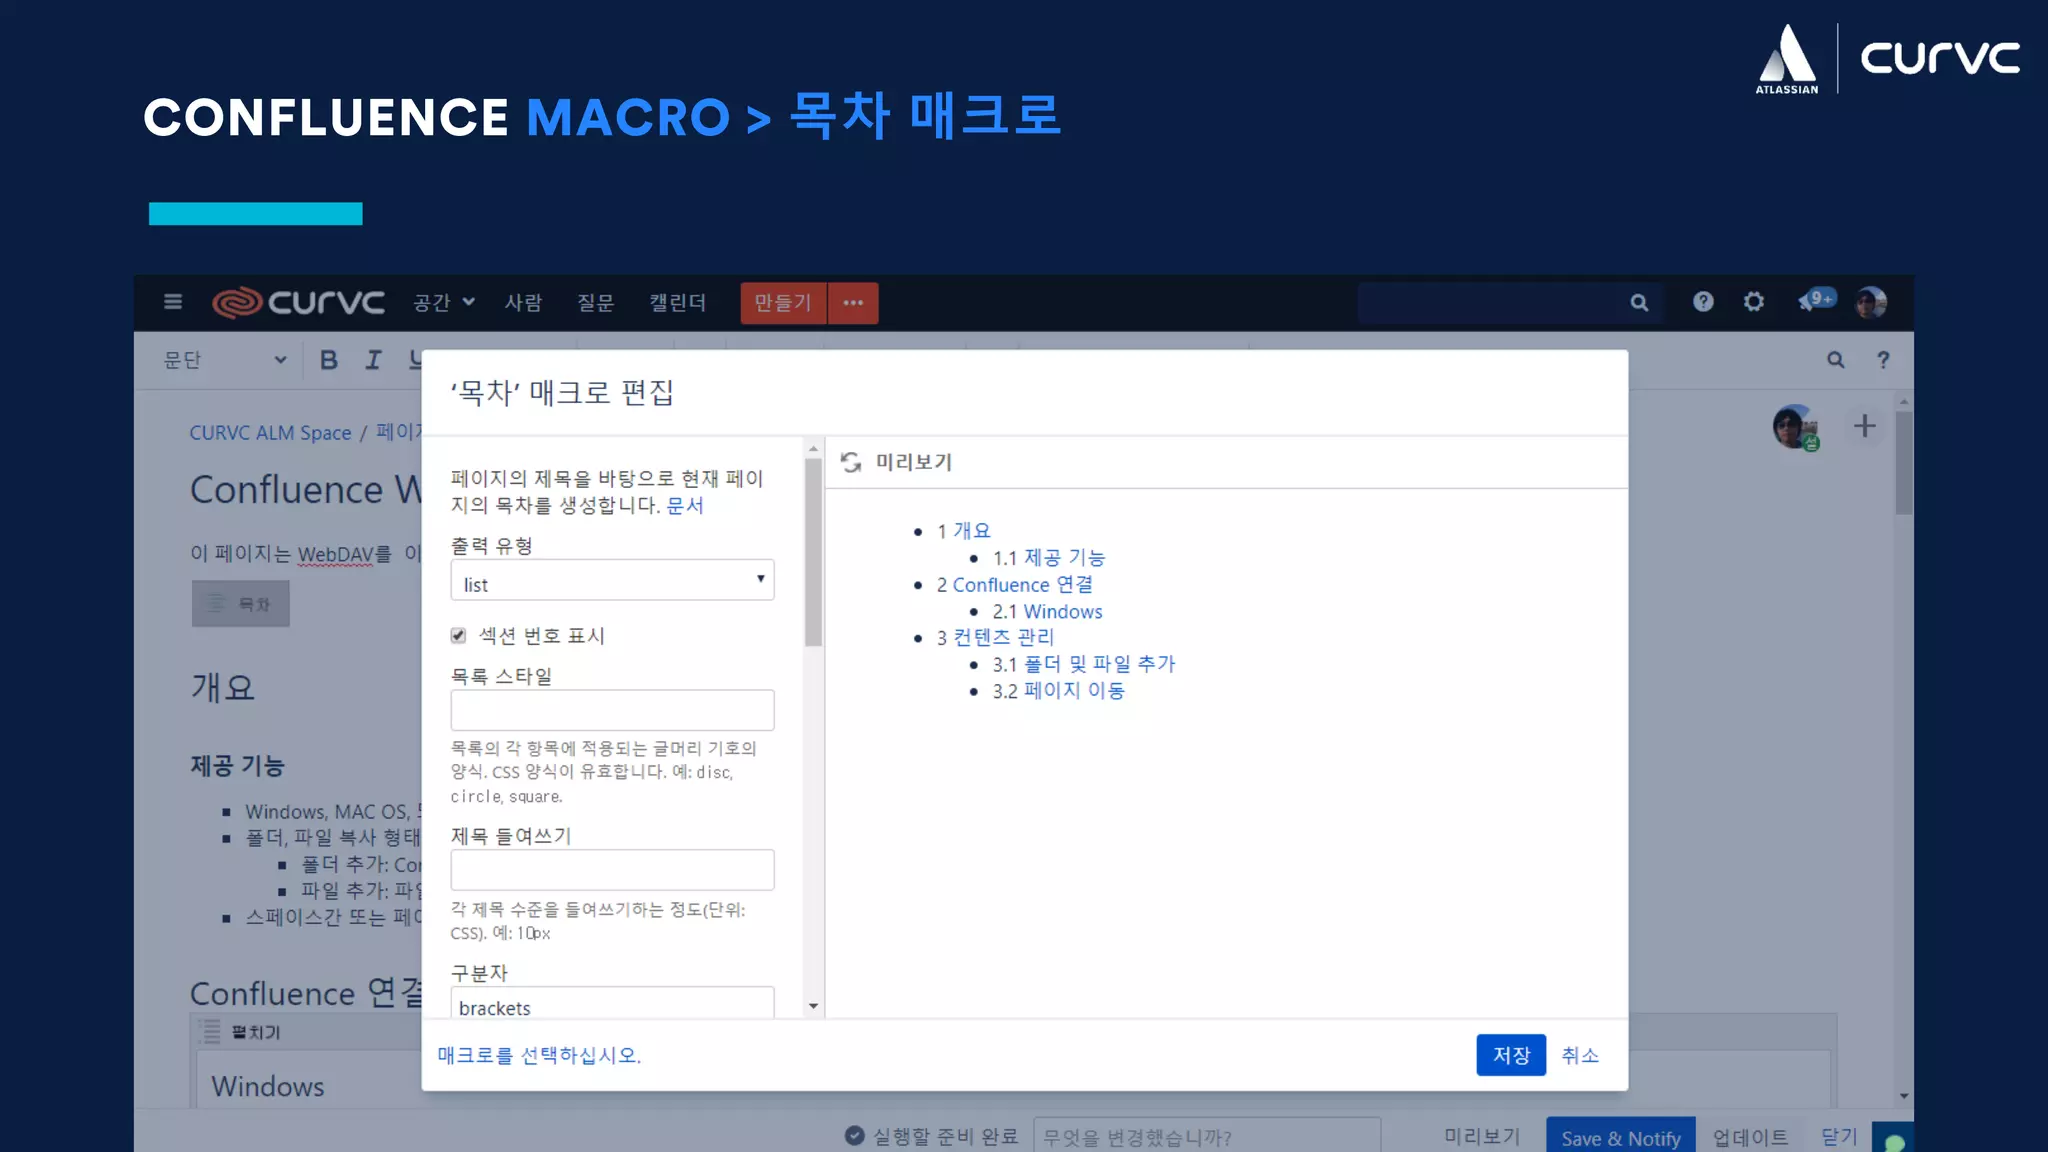Open notifications with 9+ badge
Image resolution: width=2048 pixels, height=1152 pixels.
click(x=1816, y=300)
